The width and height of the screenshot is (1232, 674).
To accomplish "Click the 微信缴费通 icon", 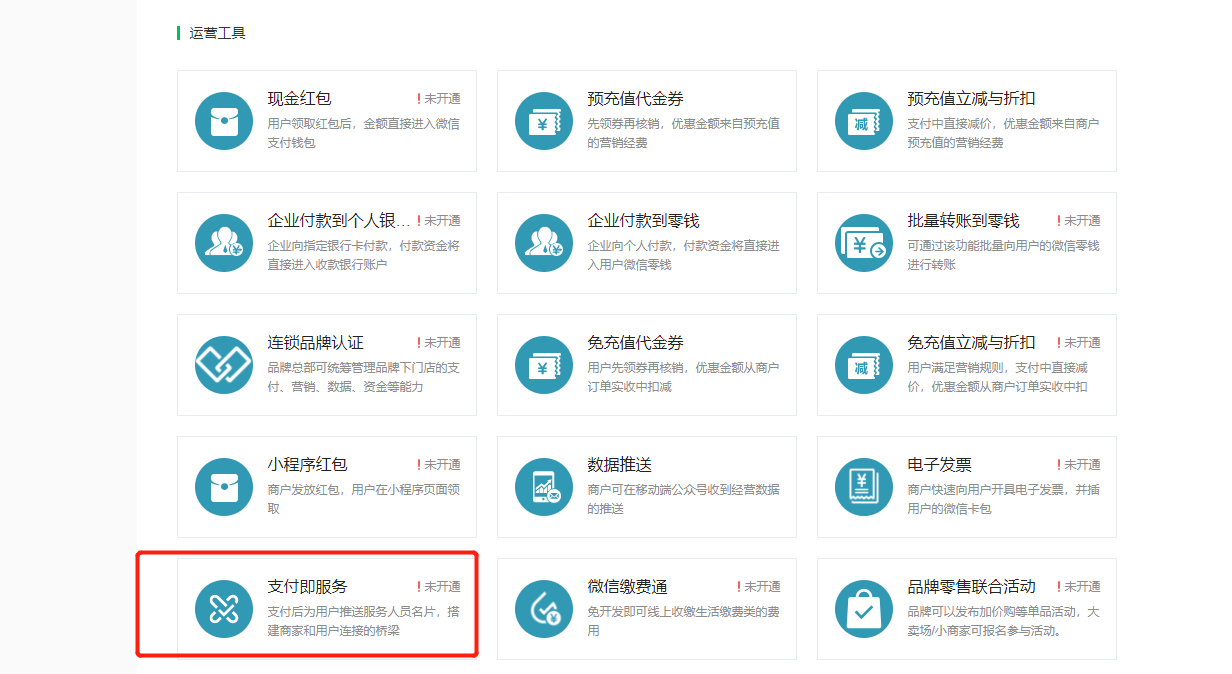I will tap(544, 609).
